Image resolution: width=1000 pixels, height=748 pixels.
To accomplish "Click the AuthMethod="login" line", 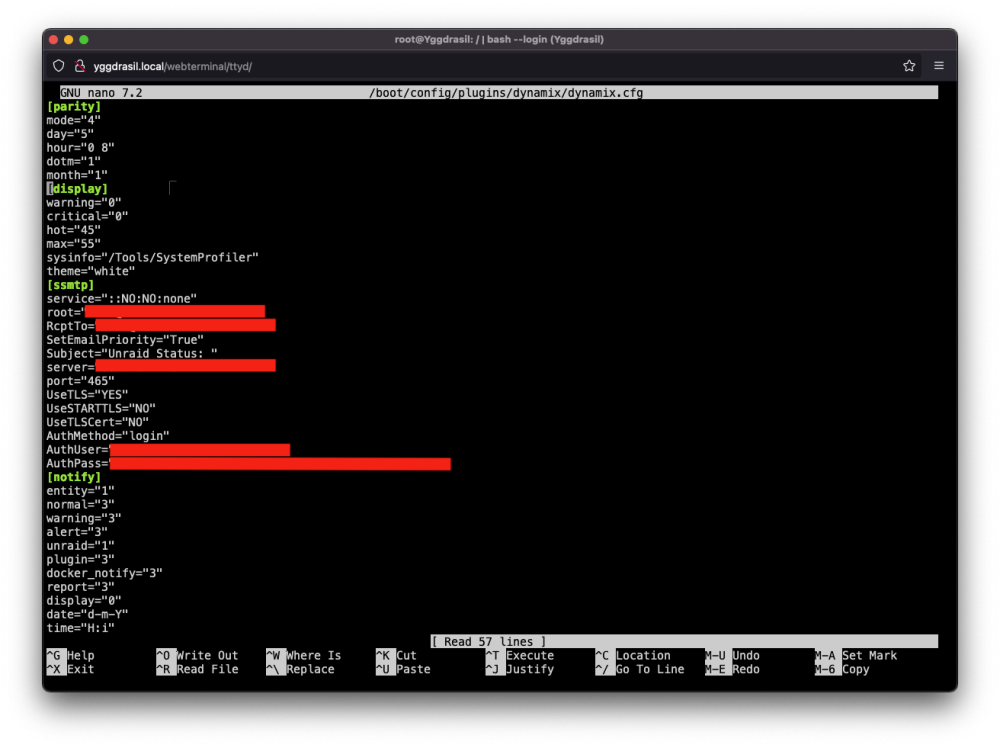I will [x=108, y=436].
